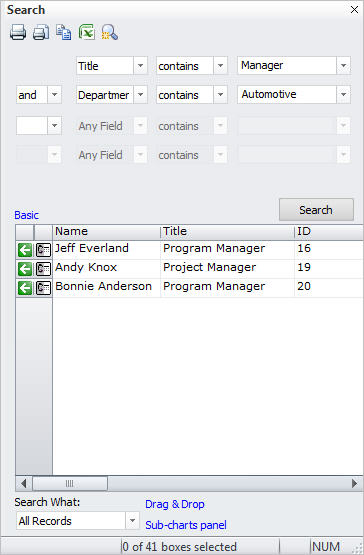Sort results by Name column header
The height and width of the screenshot is (555, 364).
tap(106, 232)
